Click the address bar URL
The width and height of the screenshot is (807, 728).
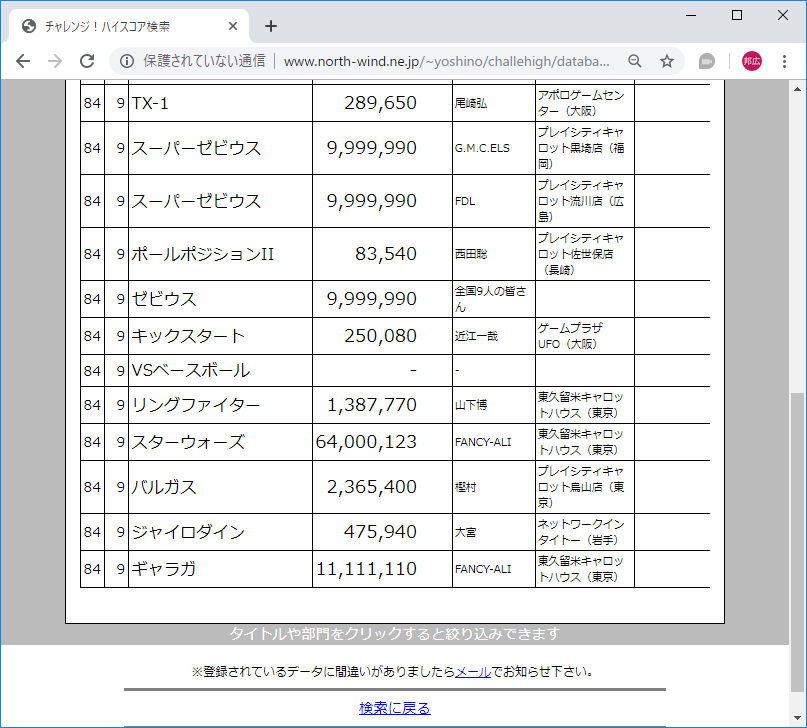tap(446, 61)
